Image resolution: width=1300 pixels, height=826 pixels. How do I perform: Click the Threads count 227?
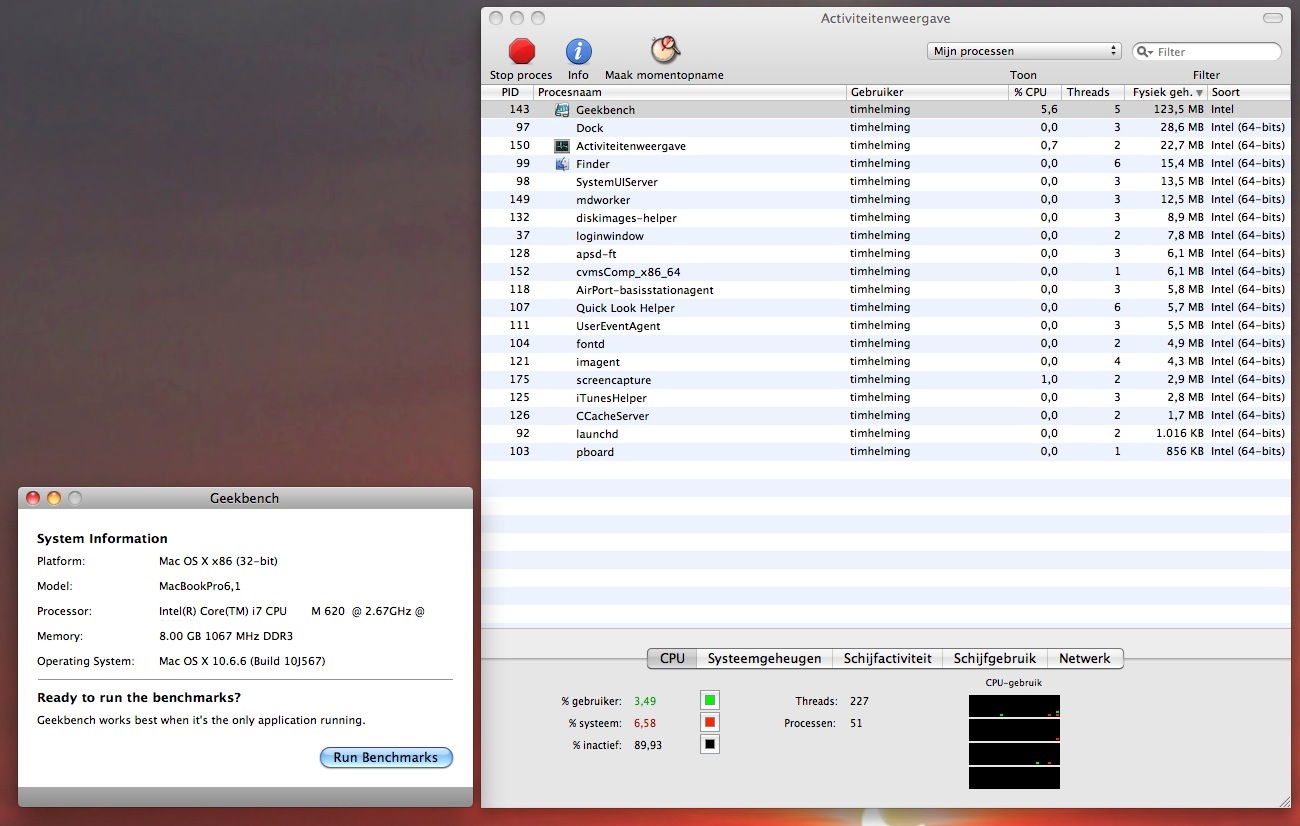point(859,701)
